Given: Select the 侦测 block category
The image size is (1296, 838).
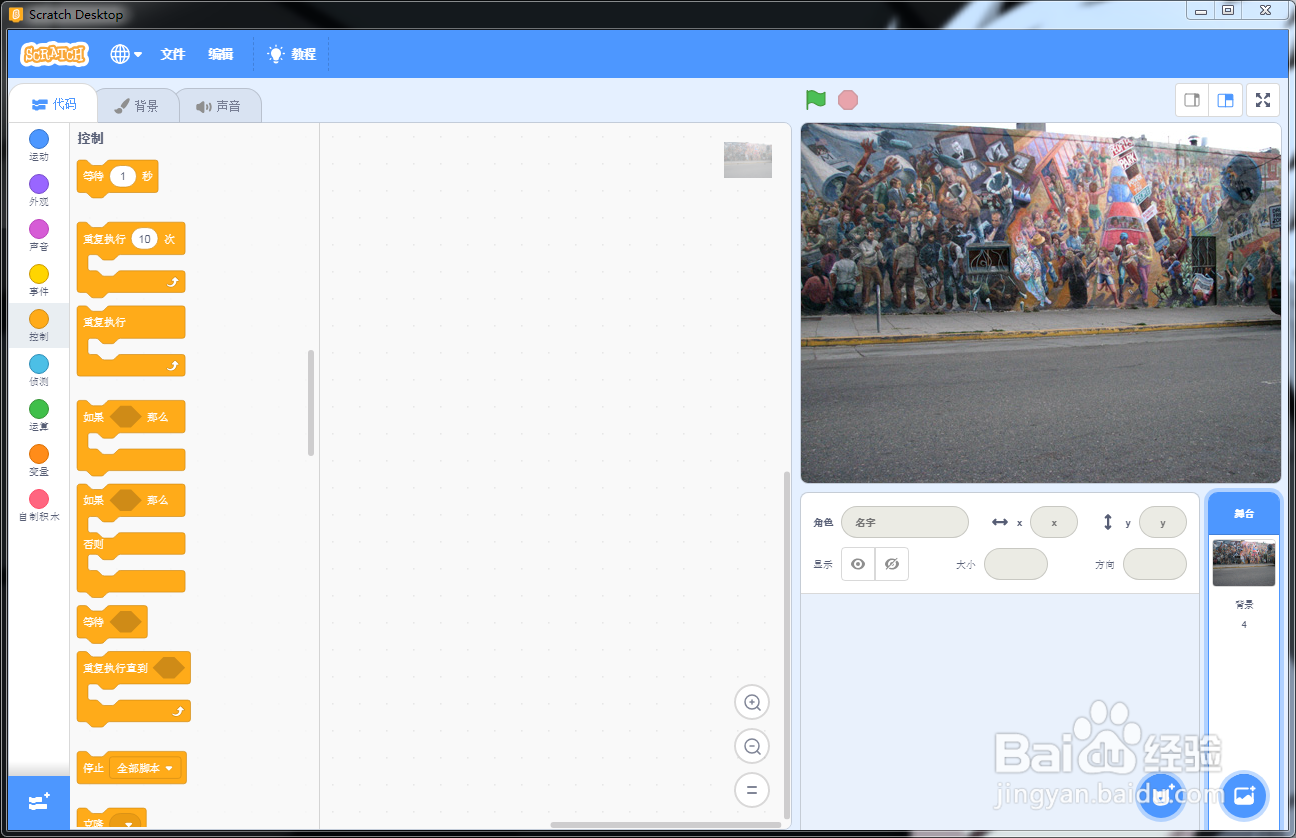Looking at the screenshot, I should pyautogui.click(x=38, y=370).
